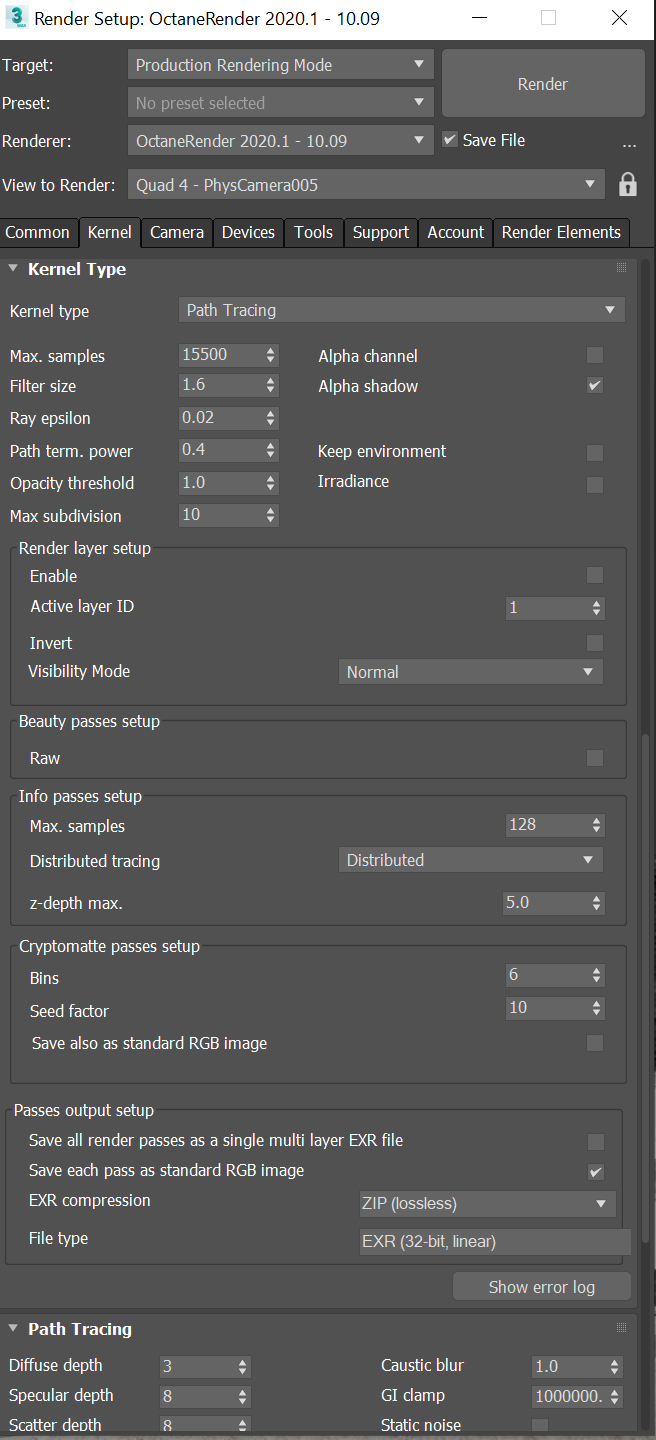
Task: Enable the Keep environment checkbox
Action: [x=595, y=452]
